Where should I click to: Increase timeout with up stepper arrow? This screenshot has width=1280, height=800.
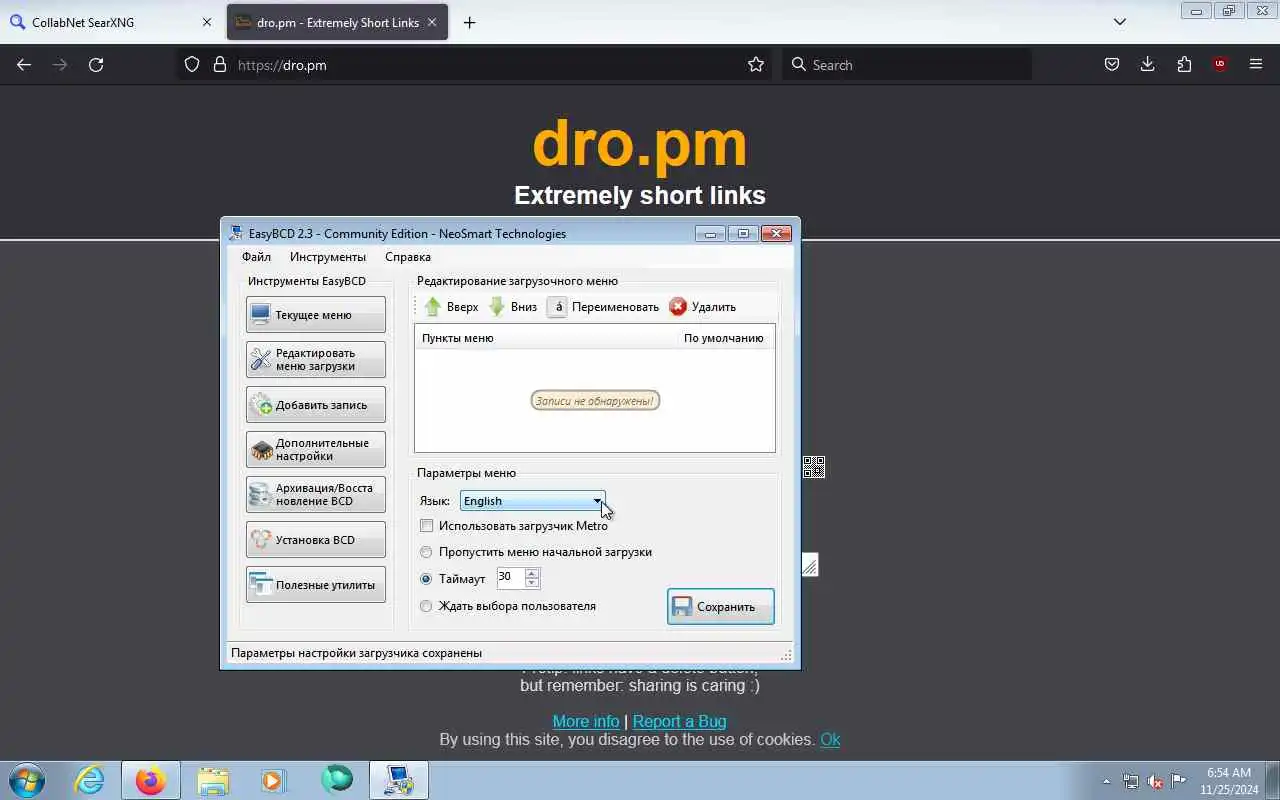coord(532,573)
